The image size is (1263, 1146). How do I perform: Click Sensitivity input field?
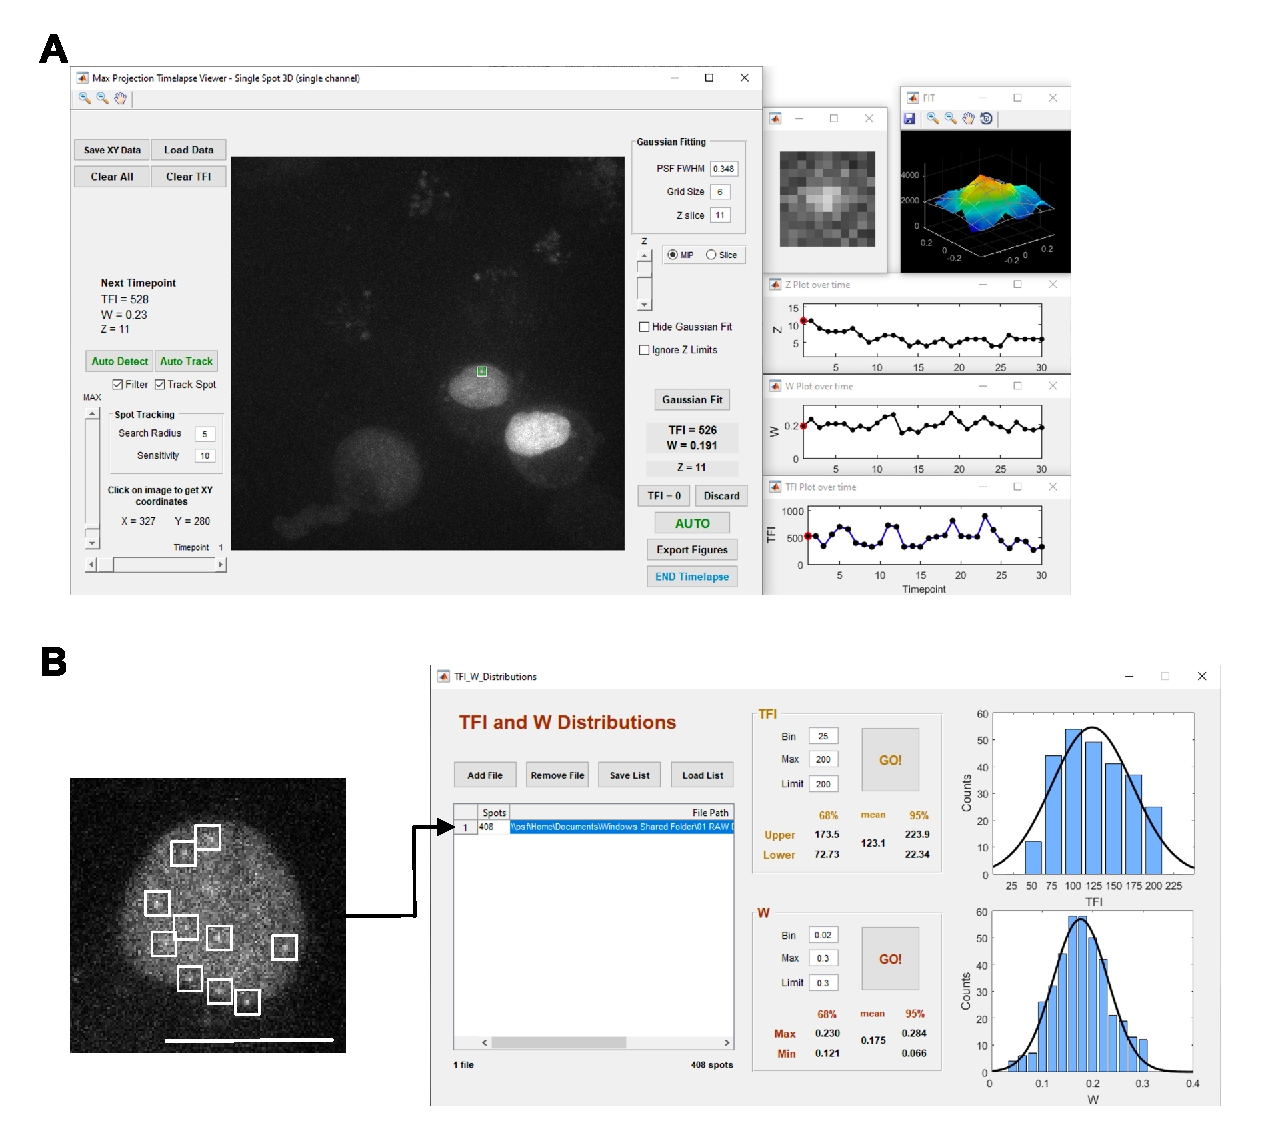point(205,456)
